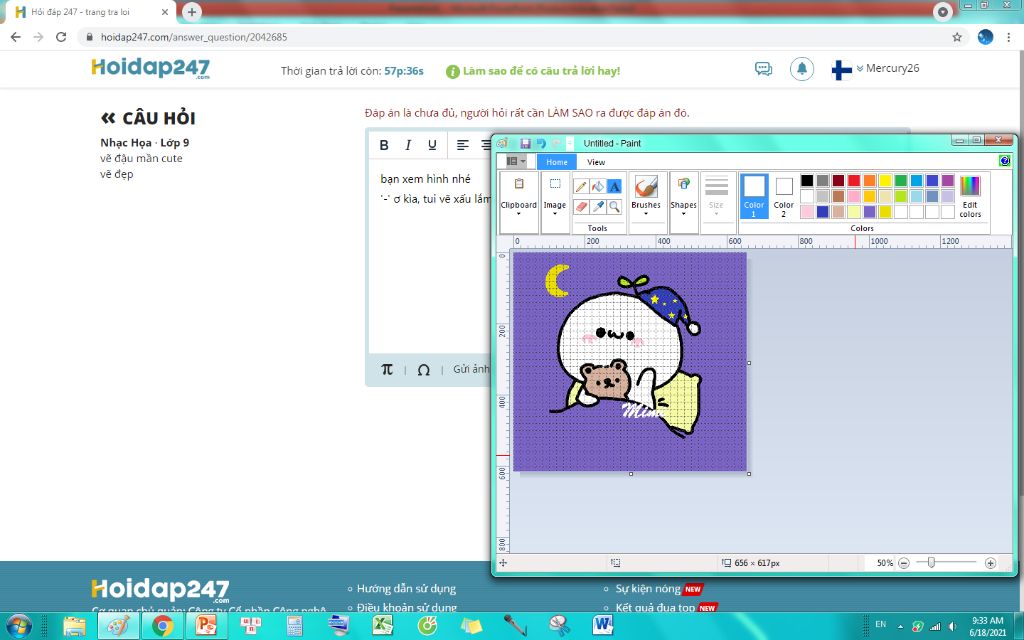
Task: Click the align left icon in editor
Action: [463, 145]
